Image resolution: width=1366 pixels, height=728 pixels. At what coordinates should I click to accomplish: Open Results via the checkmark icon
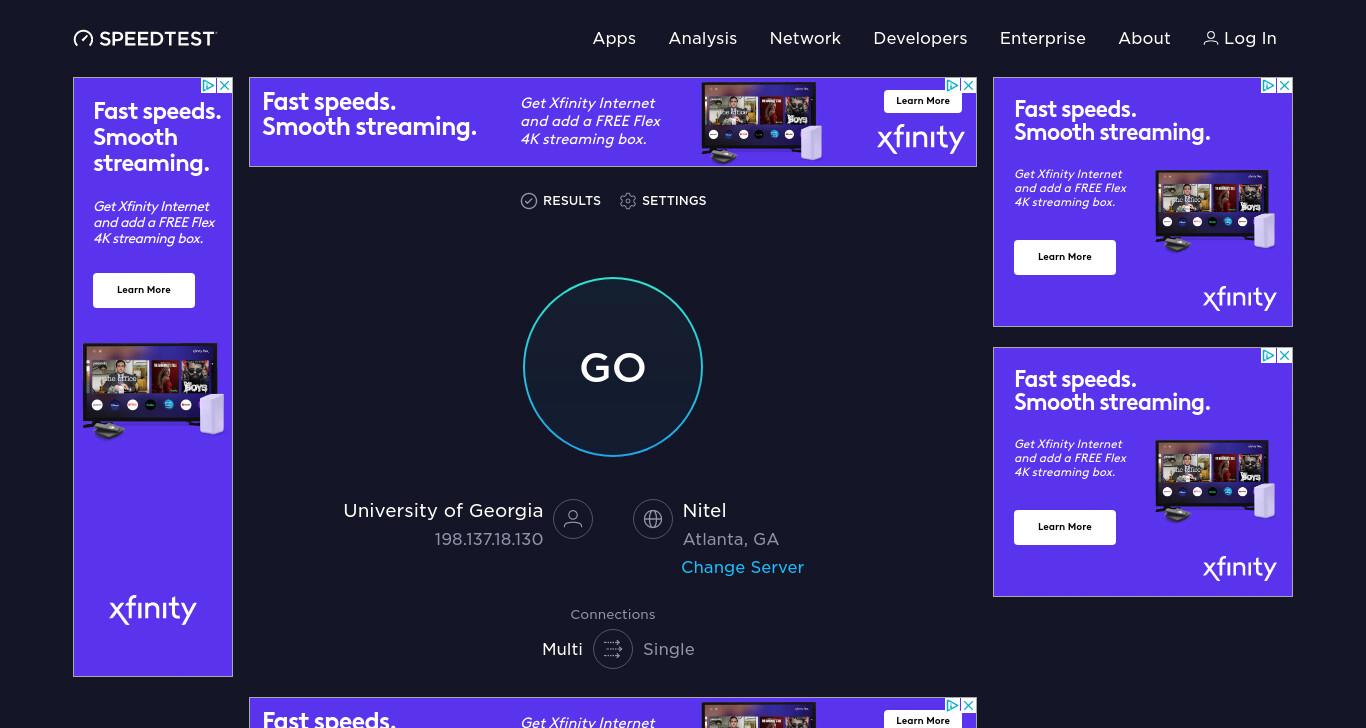(529, 201)
